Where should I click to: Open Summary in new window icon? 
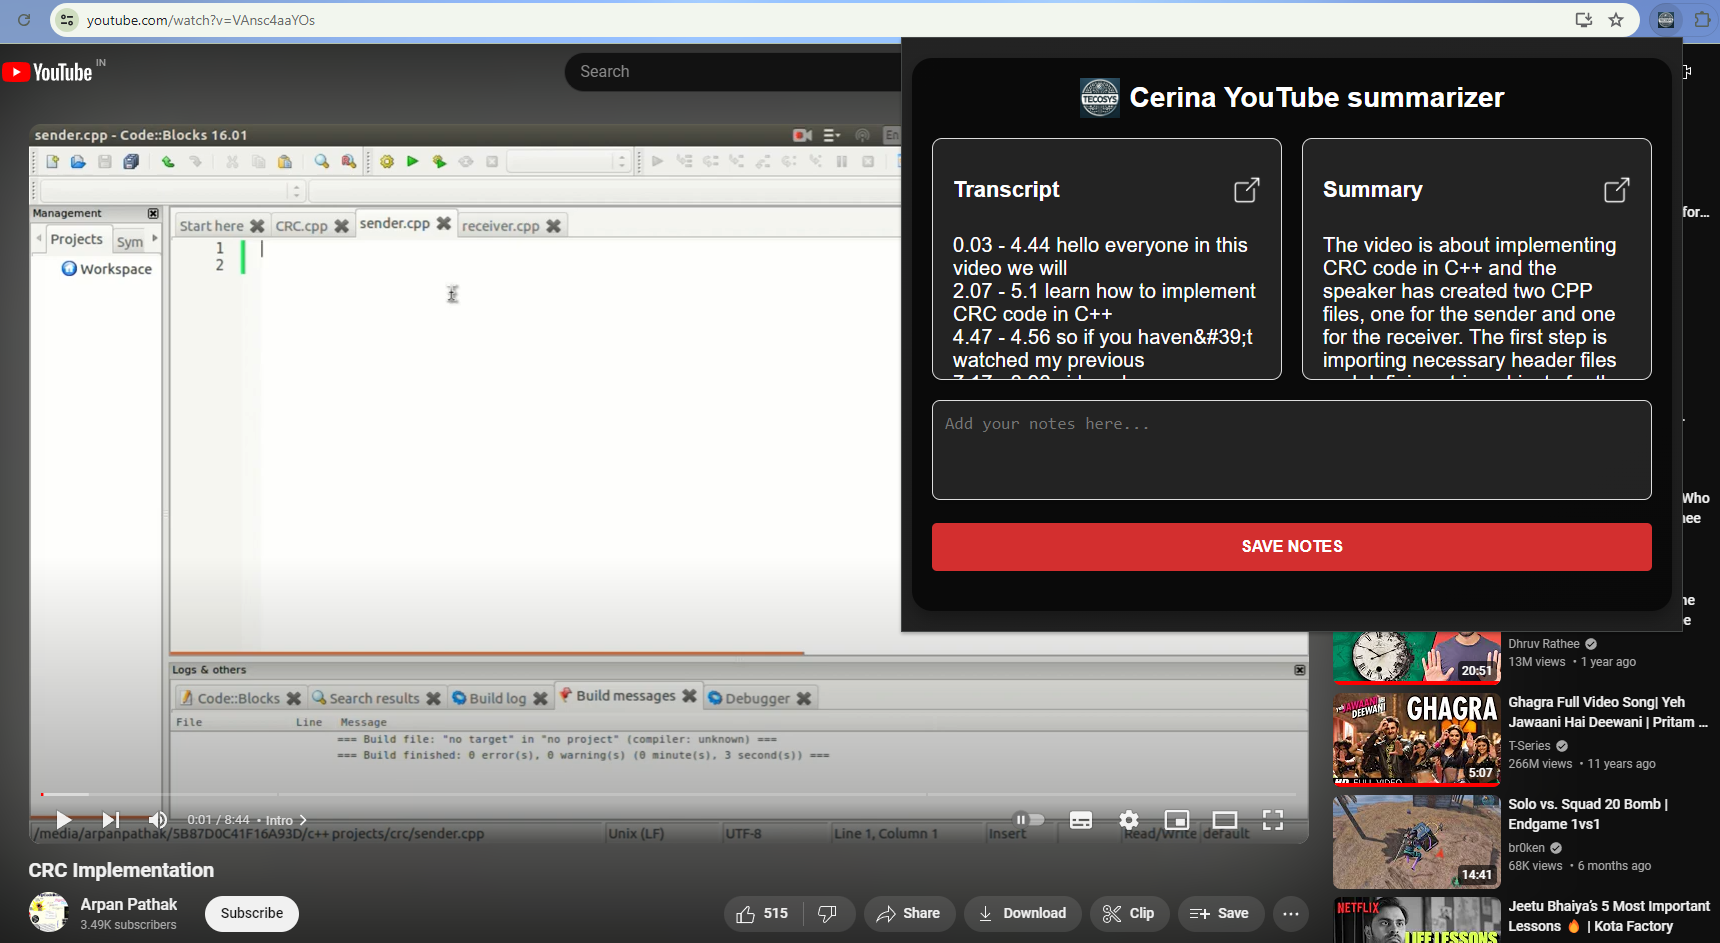1616,190
